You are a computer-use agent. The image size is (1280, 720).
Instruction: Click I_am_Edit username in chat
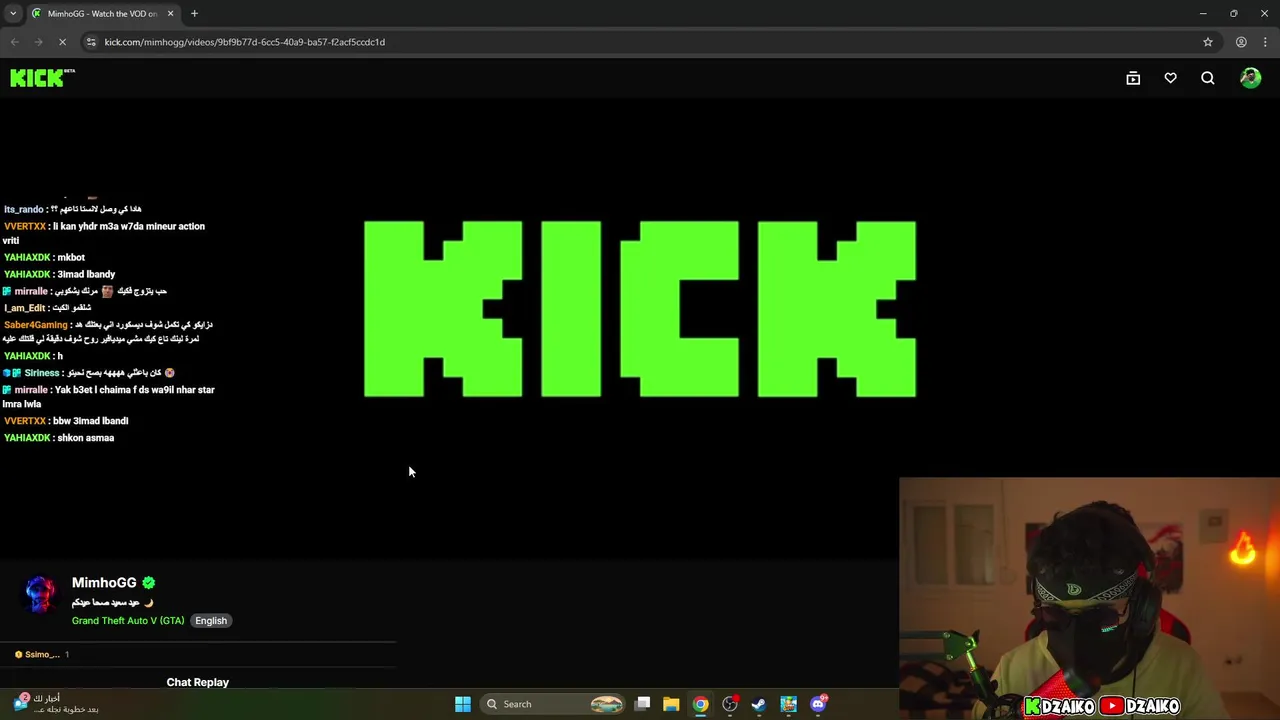point(25,308)
